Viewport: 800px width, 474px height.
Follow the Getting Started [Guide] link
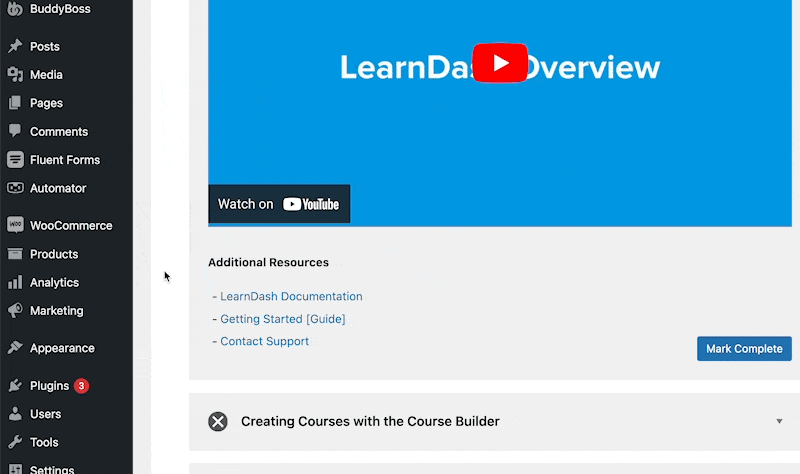(283, 319)
